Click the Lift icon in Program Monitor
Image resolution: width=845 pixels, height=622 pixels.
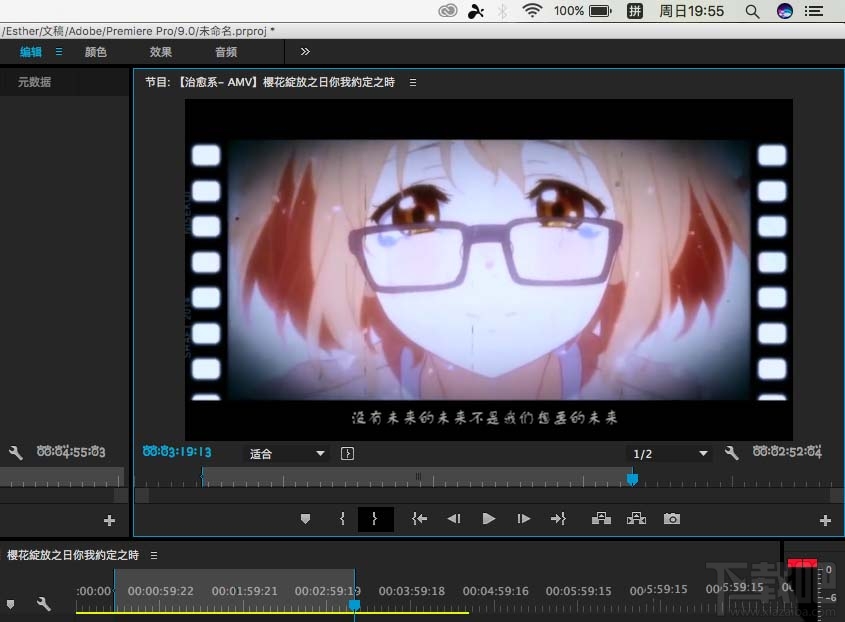[x=600, y=518]
